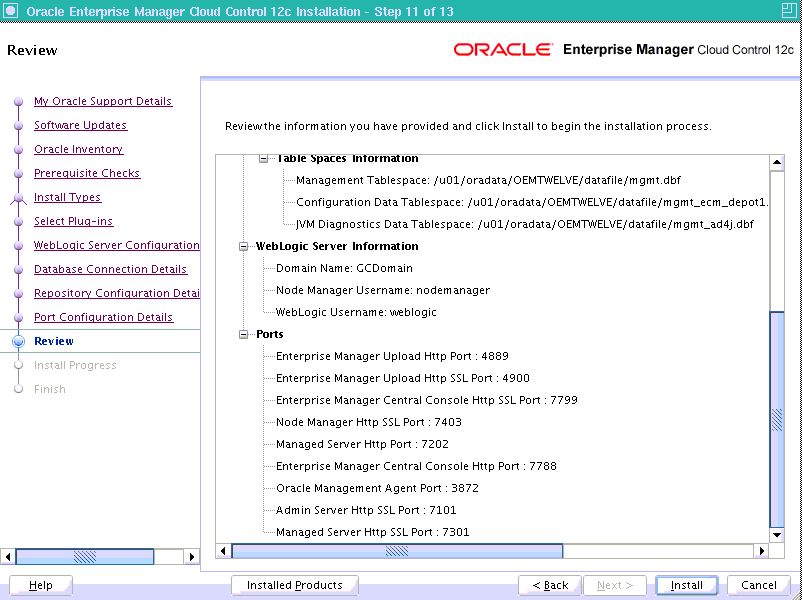Click the step list horizontal scrollbar right arrow

192,556
